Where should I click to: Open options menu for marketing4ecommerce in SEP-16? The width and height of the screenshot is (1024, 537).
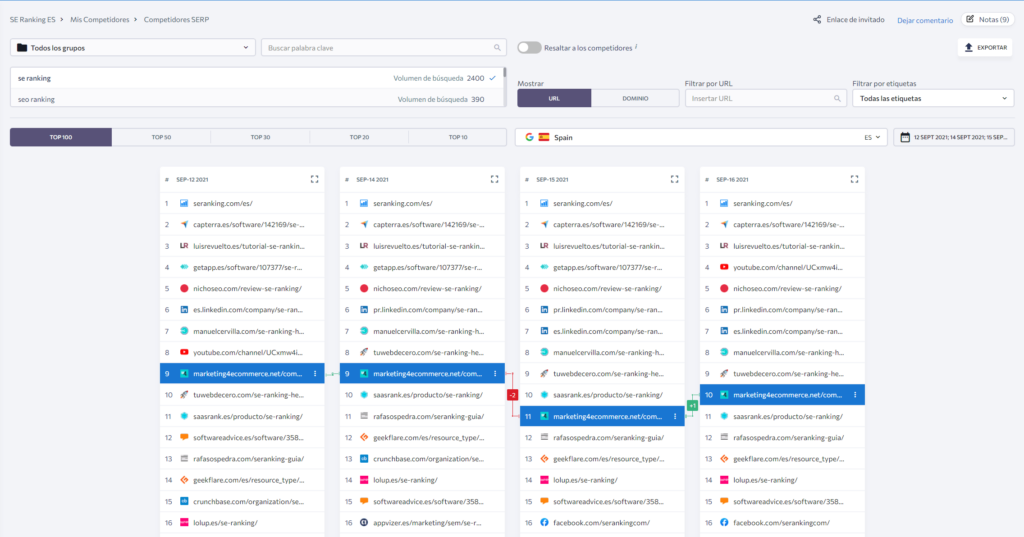(x=855, y=395)
